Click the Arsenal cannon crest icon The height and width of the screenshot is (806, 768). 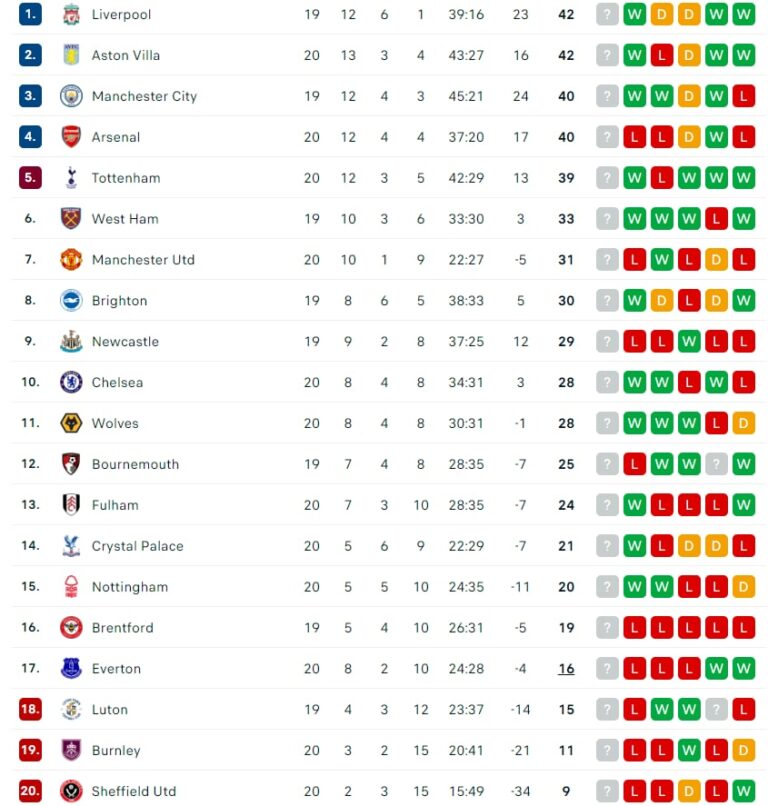pos(70,137)
